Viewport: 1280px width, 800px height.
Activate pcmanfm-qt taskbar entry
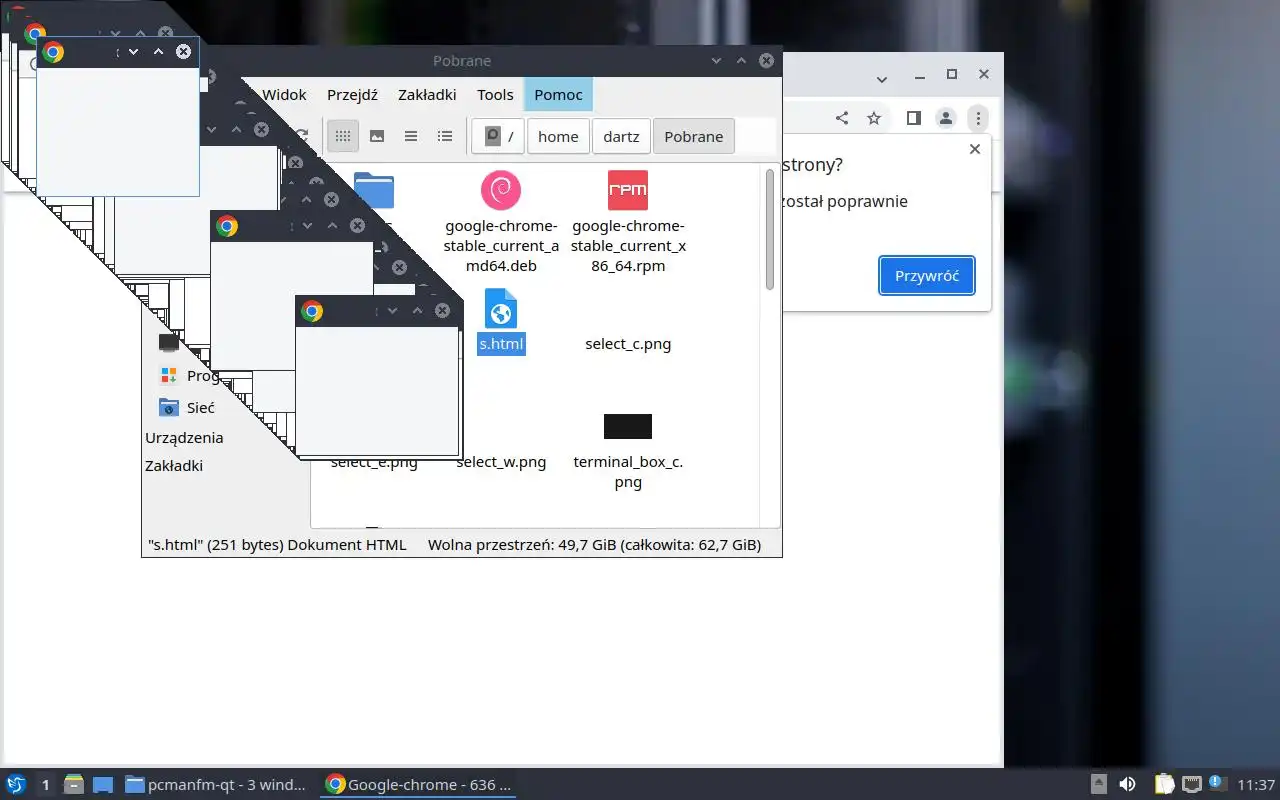[216, 784]
